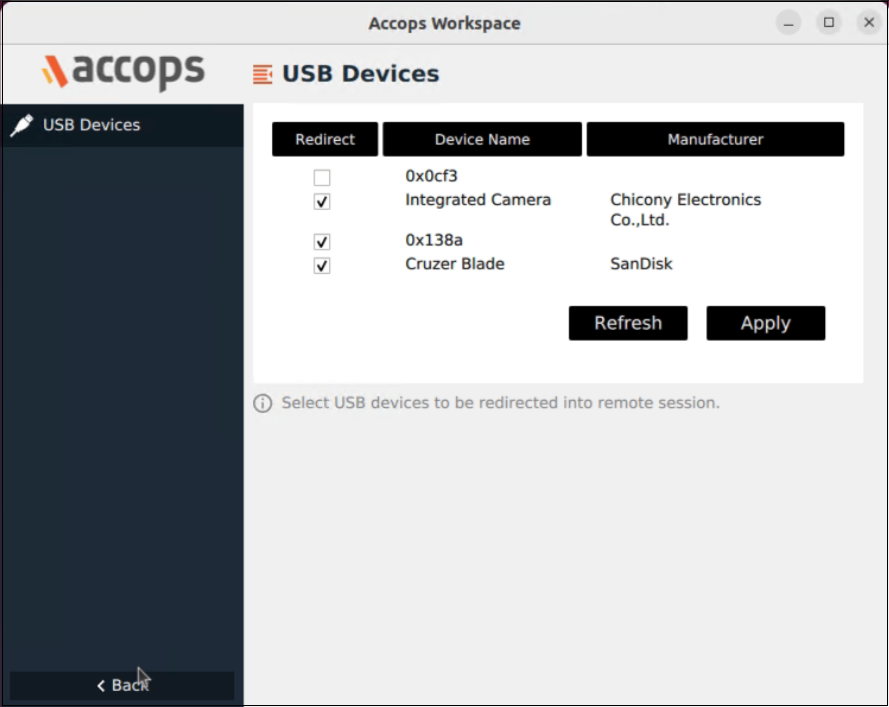The image size is (889, 707).
Task: Click the Back chevron arrow icon
Action: [x=100, y=685]
